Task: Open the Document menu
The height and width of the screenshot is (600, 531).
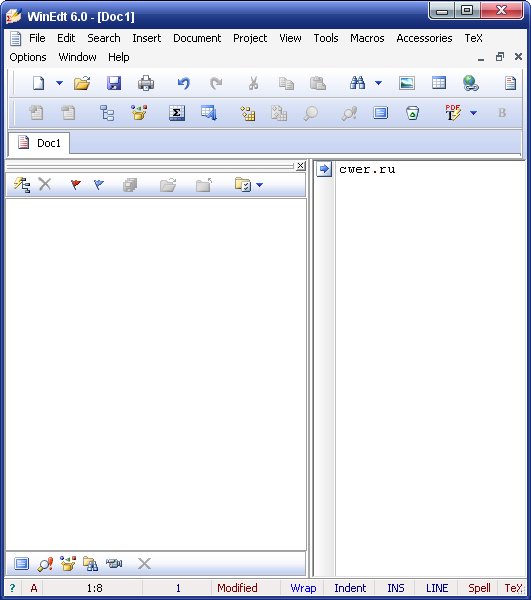Action: pyautogui.click(x=197, y=38)
